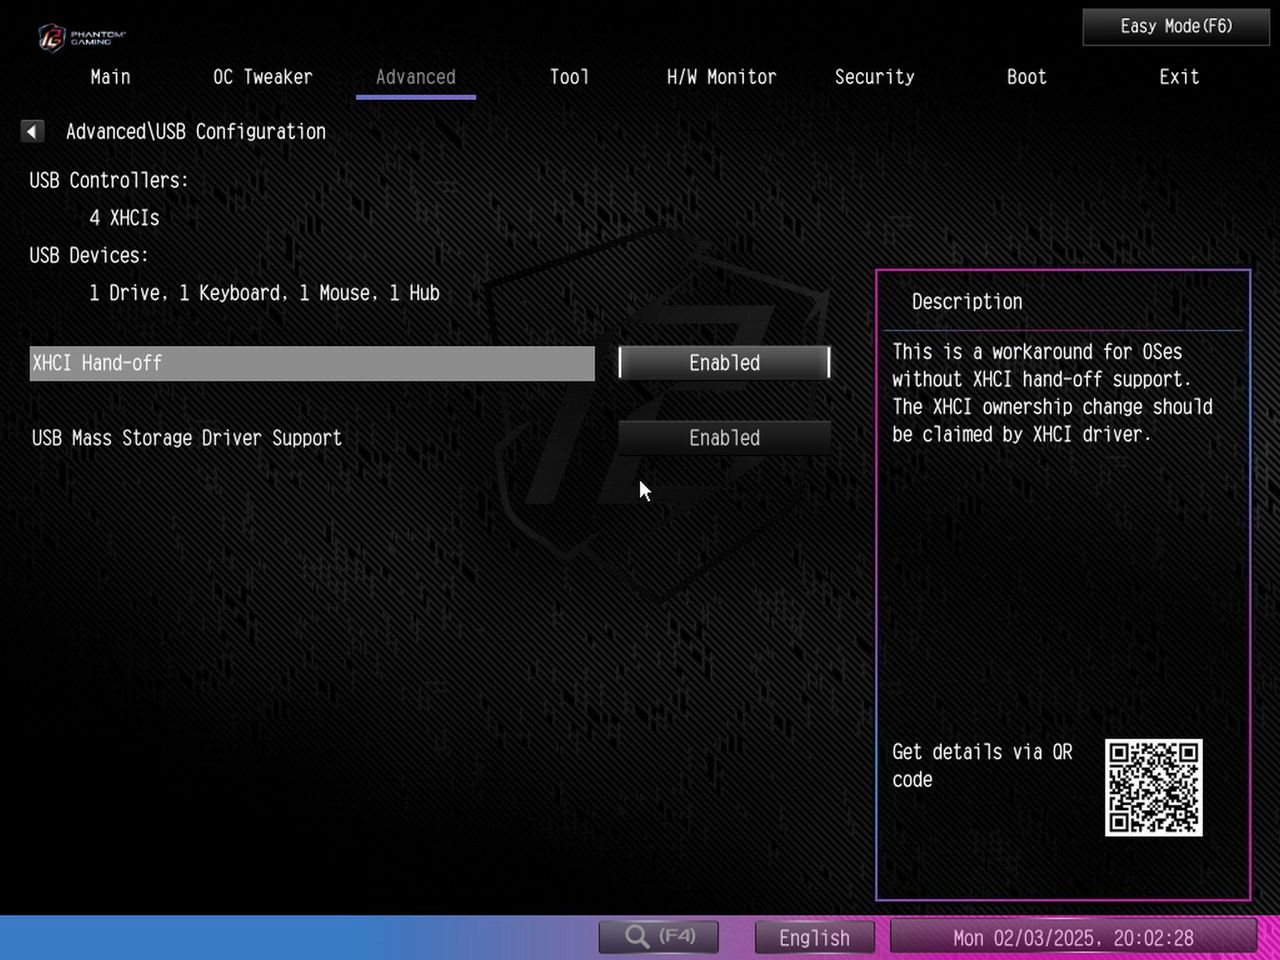Open USB Mass Storage Driver Support value dropdown
The image size is (1280, 960).
click(x=725, y=438)
